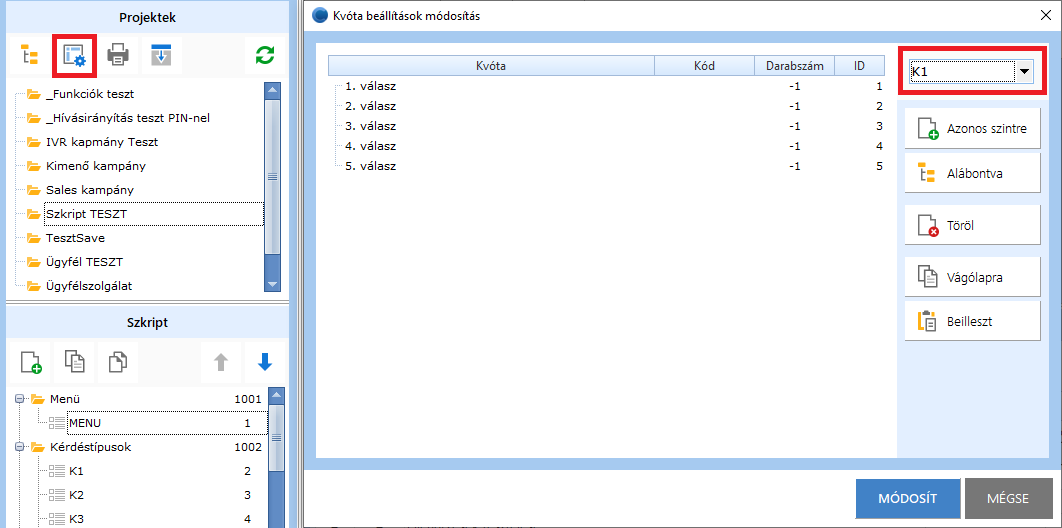Click the copy script icon
Viewport: 1062px width, 528px height.
(75, 362)
